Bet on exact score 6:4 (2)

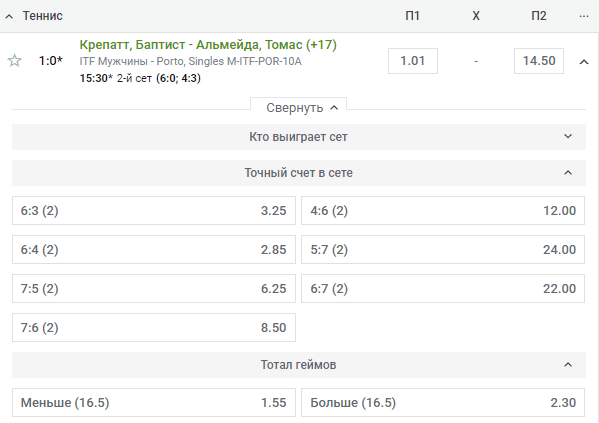point(154,250)
